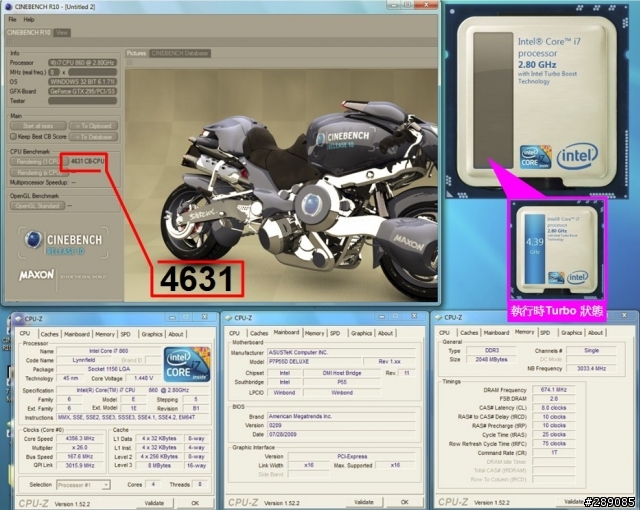
Task: Click the P7P55D DELUXE model field
Action: coord(314,362)
